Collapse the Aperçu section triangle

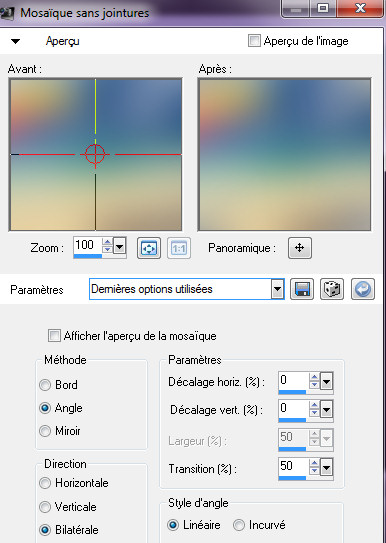pyautogui.click(x=16, y=42)
